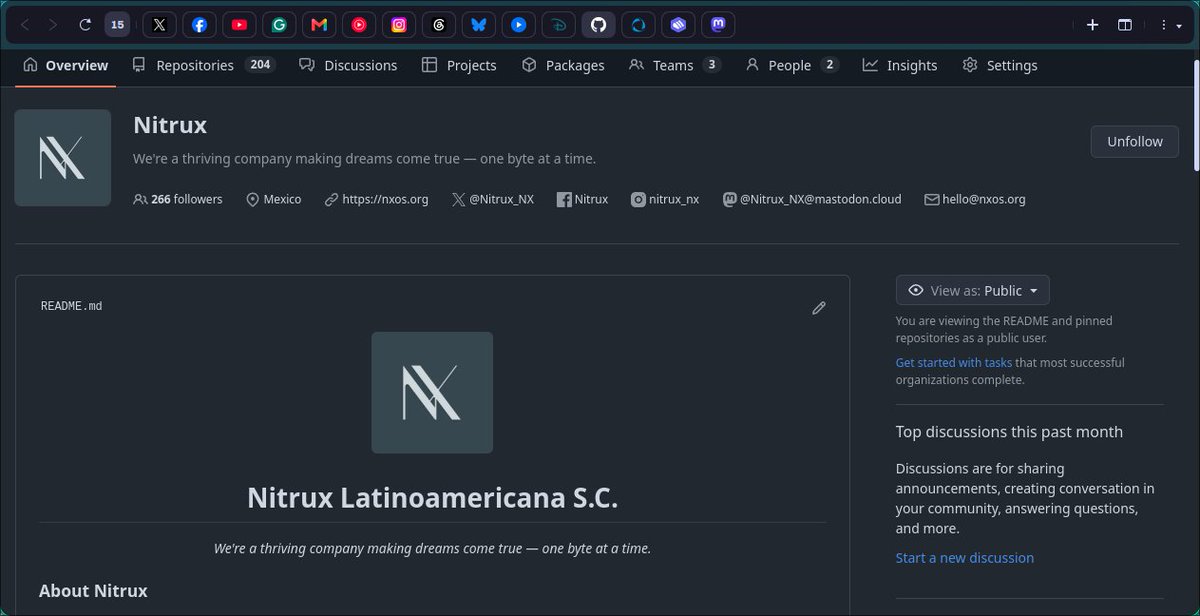Image resolution: width=1200 pixels, height=616 pixels.
Task: Switch to the X (Twitter) browser tab
Action: pyautogui.click(x=160, y=25)
